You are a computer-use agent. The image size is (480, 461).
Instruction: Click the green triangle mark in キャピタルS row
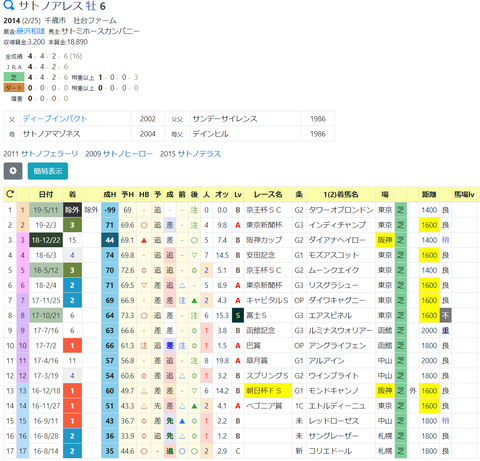(x=194, y=300)
